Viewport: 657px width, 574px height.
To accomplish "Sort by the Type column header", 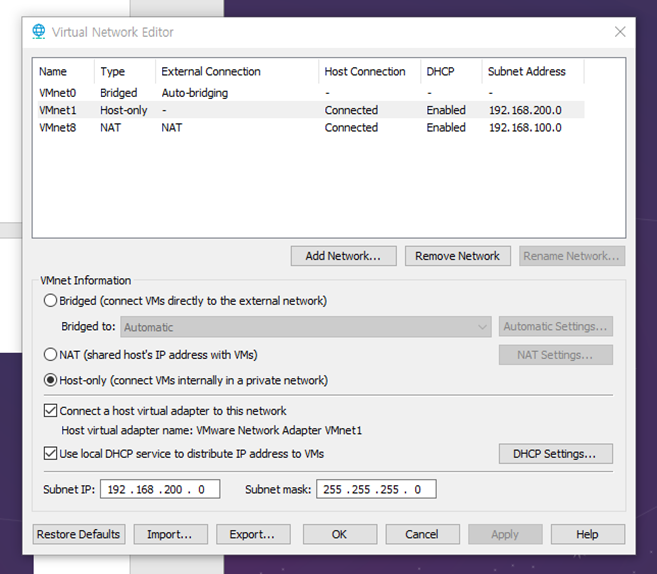I will tap(125, 72).
